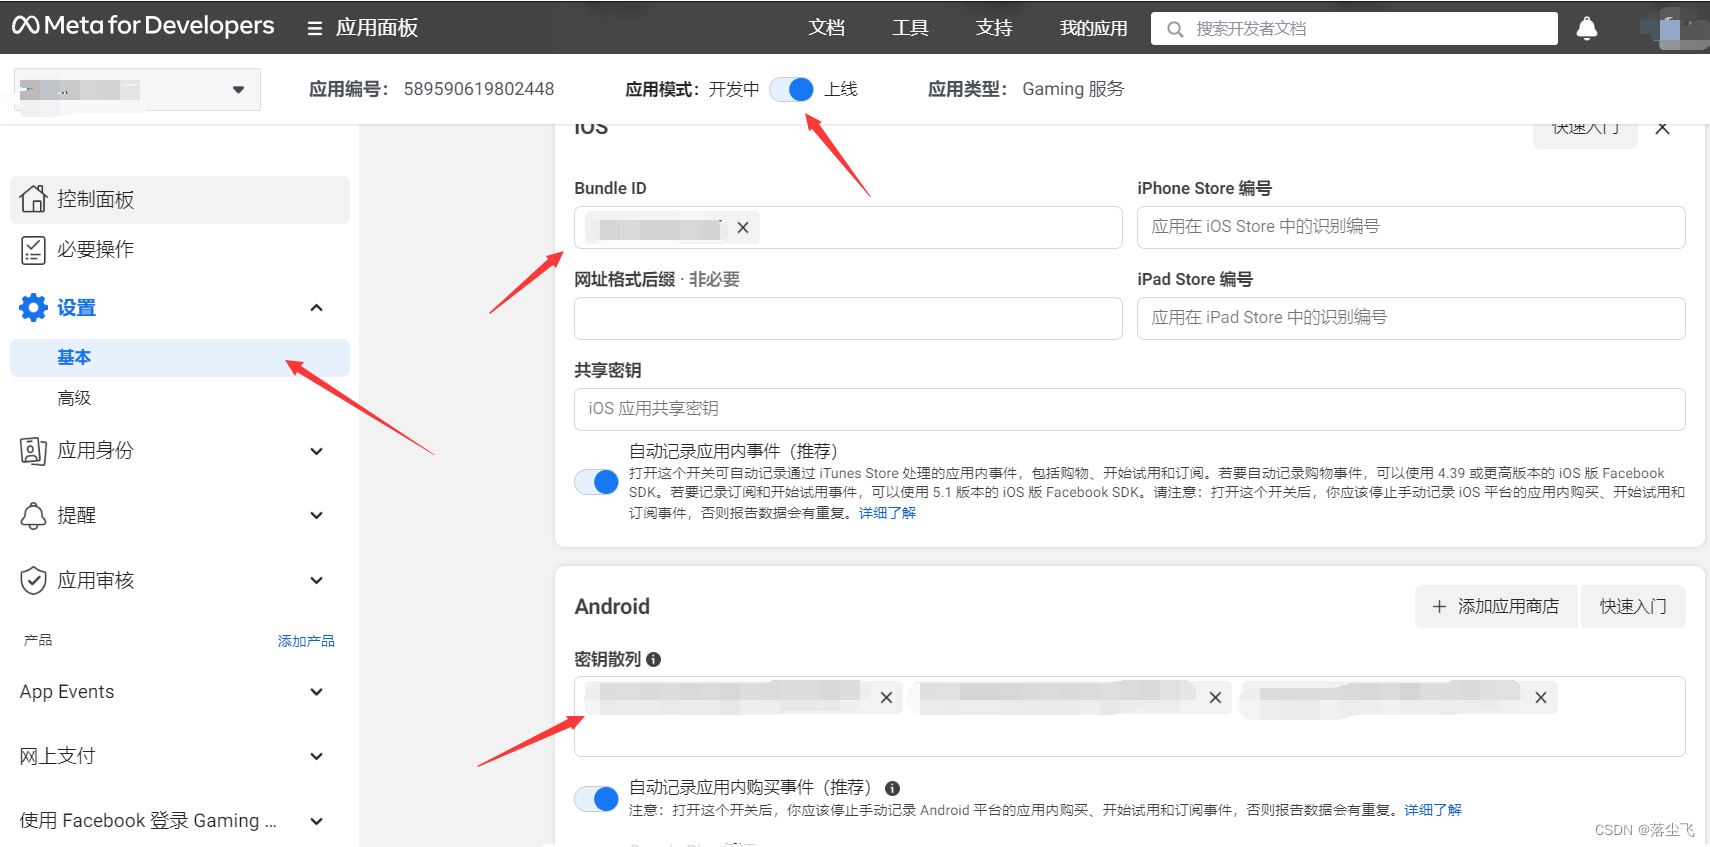Close the iOS platform section
Image resolution: width=1710 pixels, height=847 pixels.
click(x=1662, y=128)
